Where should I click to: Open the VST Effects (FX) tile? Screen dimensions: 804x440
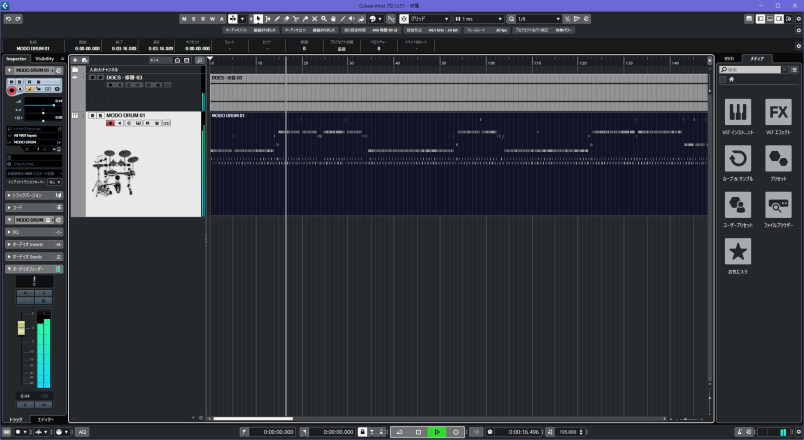[778, 113]
